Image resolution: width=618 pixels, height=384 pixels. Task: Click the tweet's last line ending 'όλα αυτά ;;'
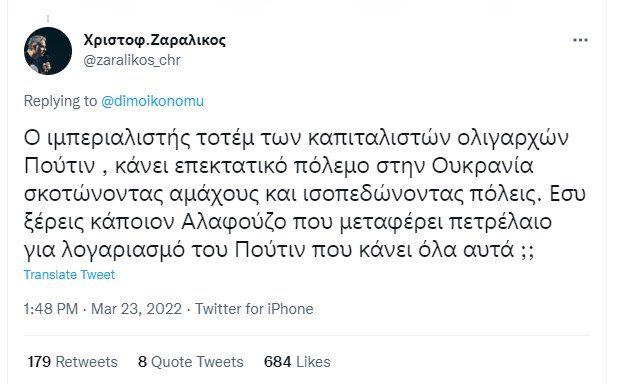coord(279,250)
